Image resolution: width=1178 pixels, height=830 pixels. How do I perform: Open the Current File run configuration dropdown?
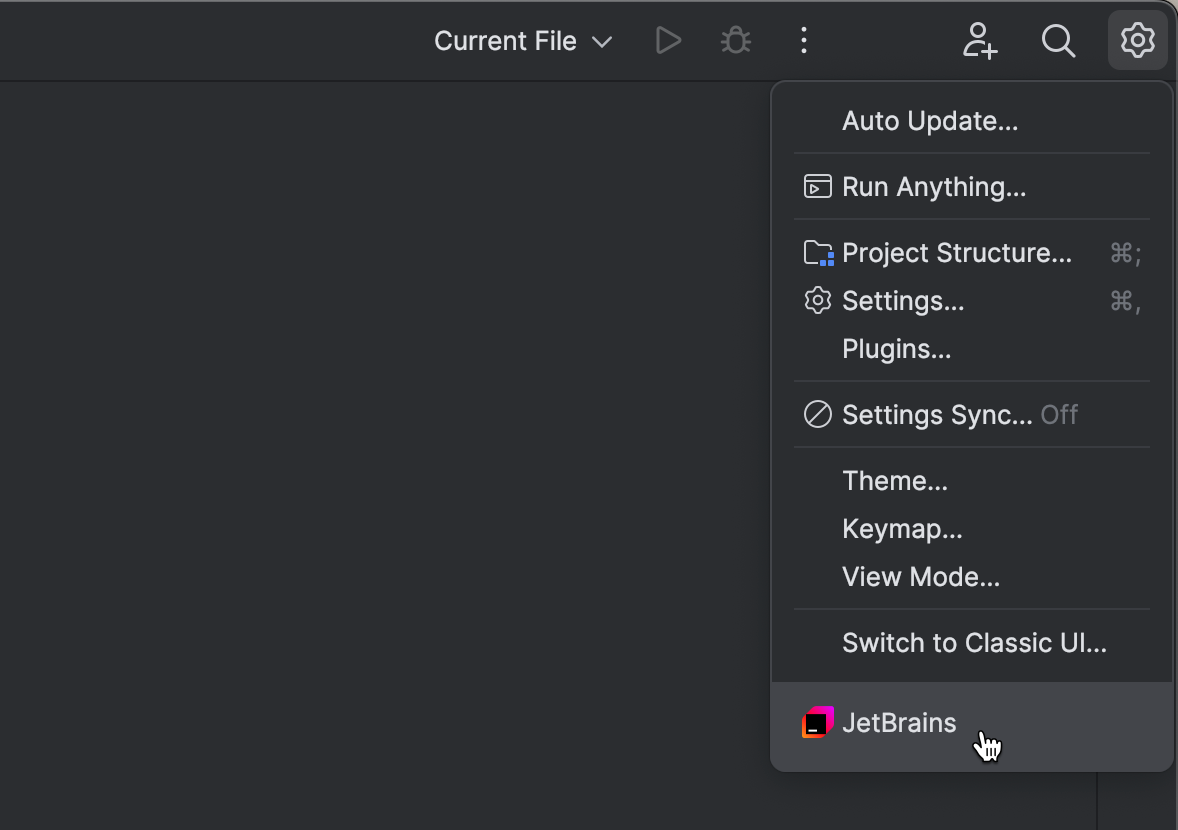tap(521, 41)
